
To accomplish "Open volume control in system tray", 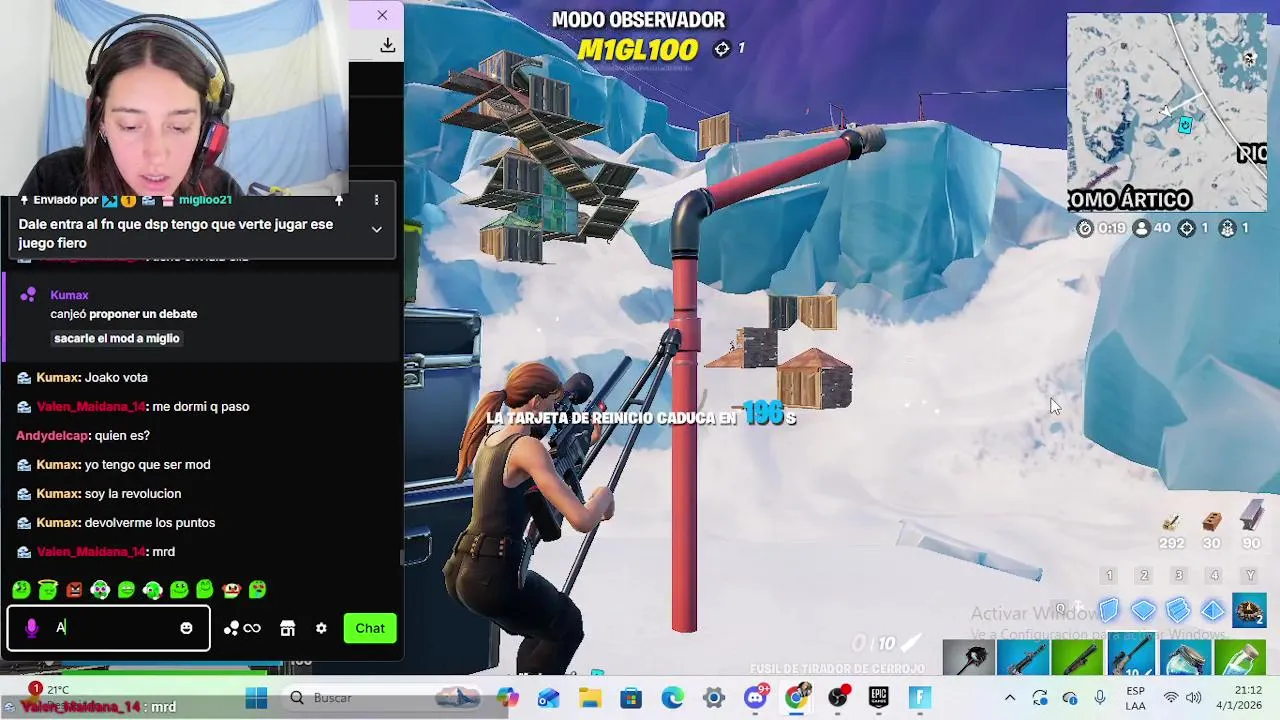I will point(1193,697).
